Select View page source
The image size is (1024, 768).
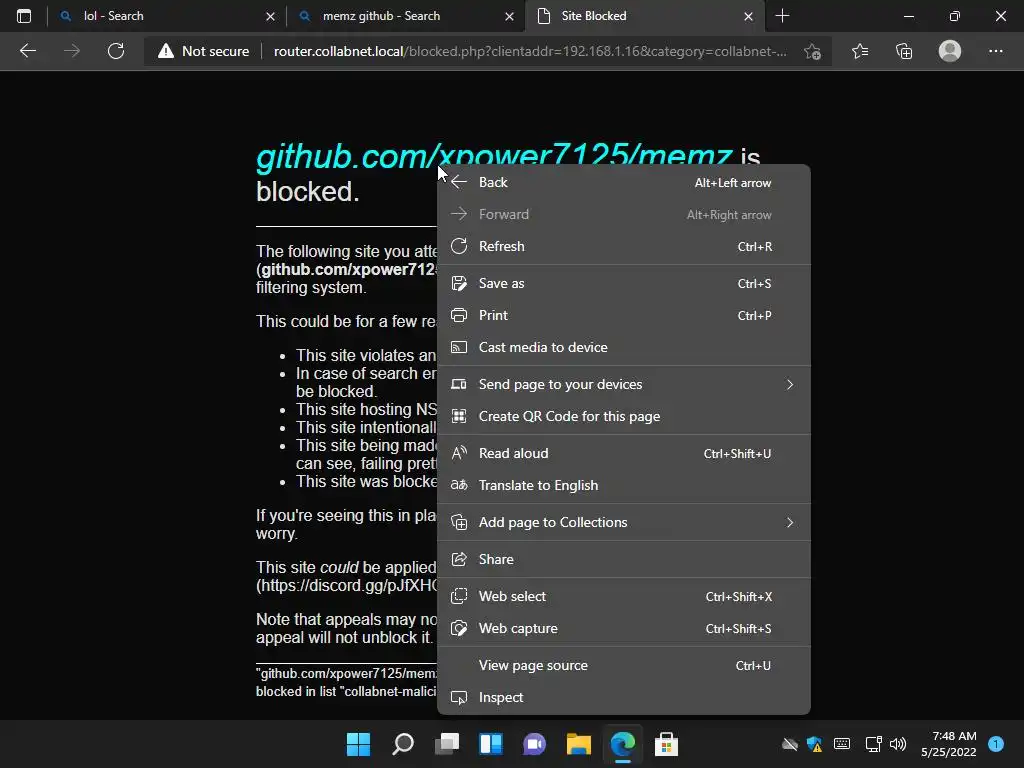point(624,665)
